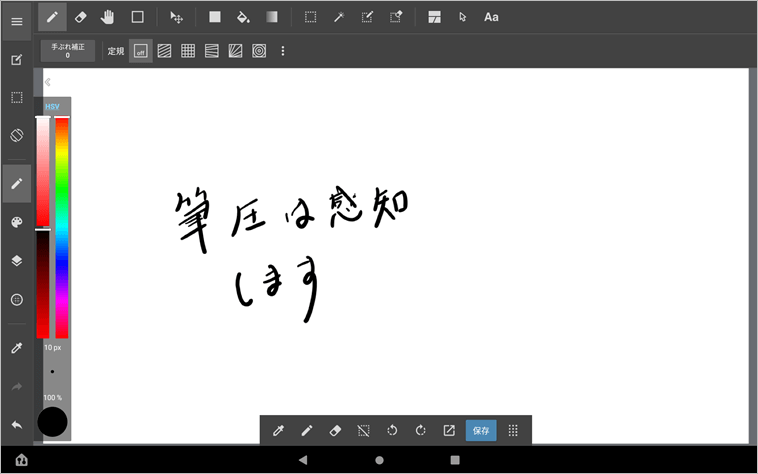
Task: Enable the grid ruler guide
Action: click(x=188, y=51)
